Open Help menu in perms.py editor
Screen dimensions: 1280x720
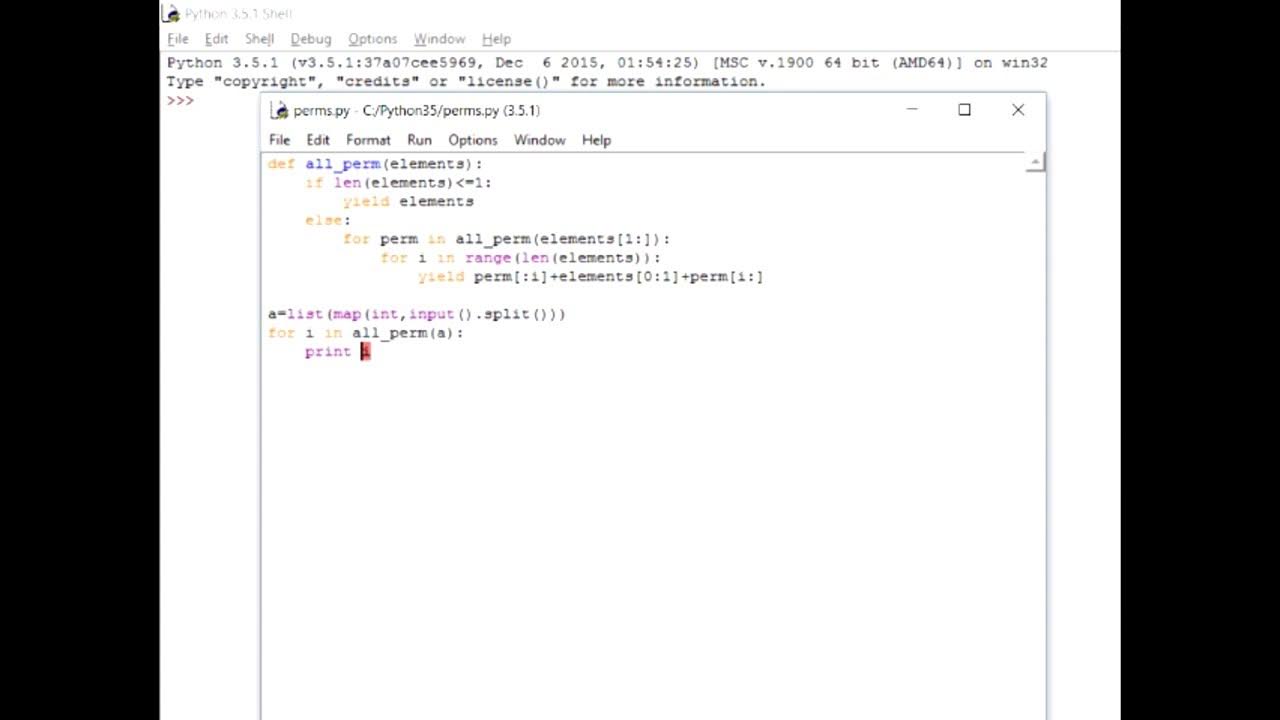point(596,140)
